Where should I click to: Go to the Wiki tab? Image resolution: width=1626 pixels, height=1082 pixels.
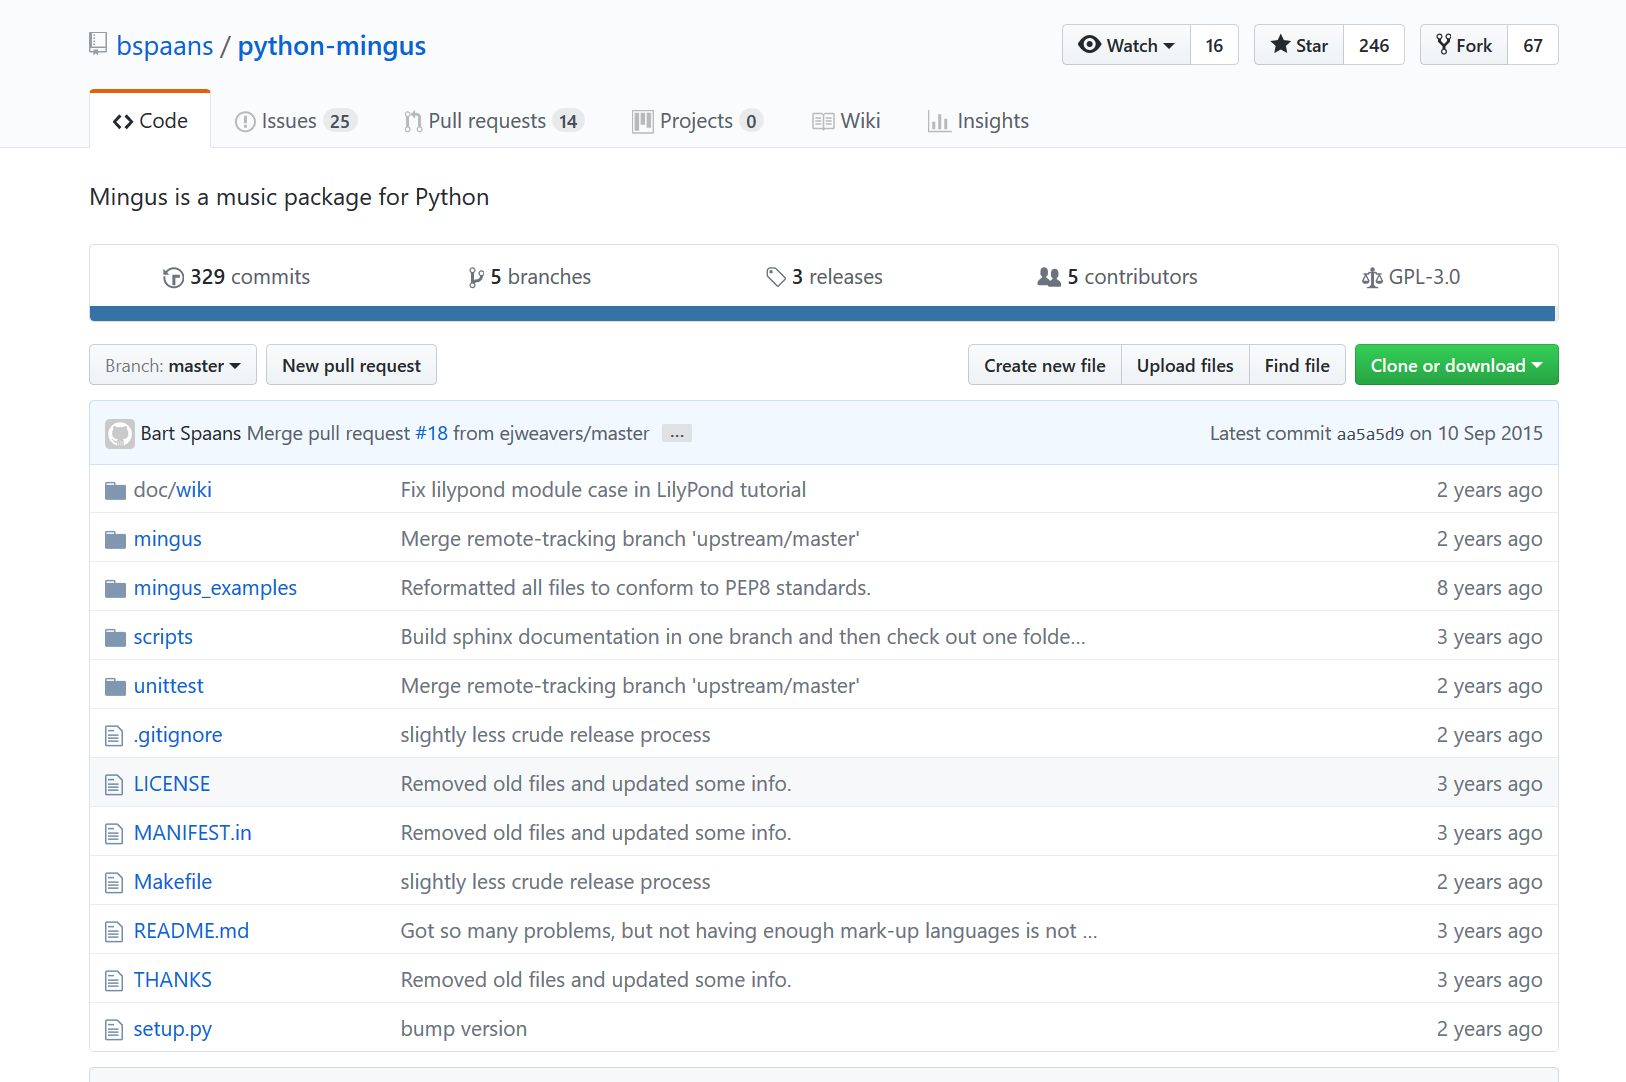pyautogui.click(x=846, y=121)
